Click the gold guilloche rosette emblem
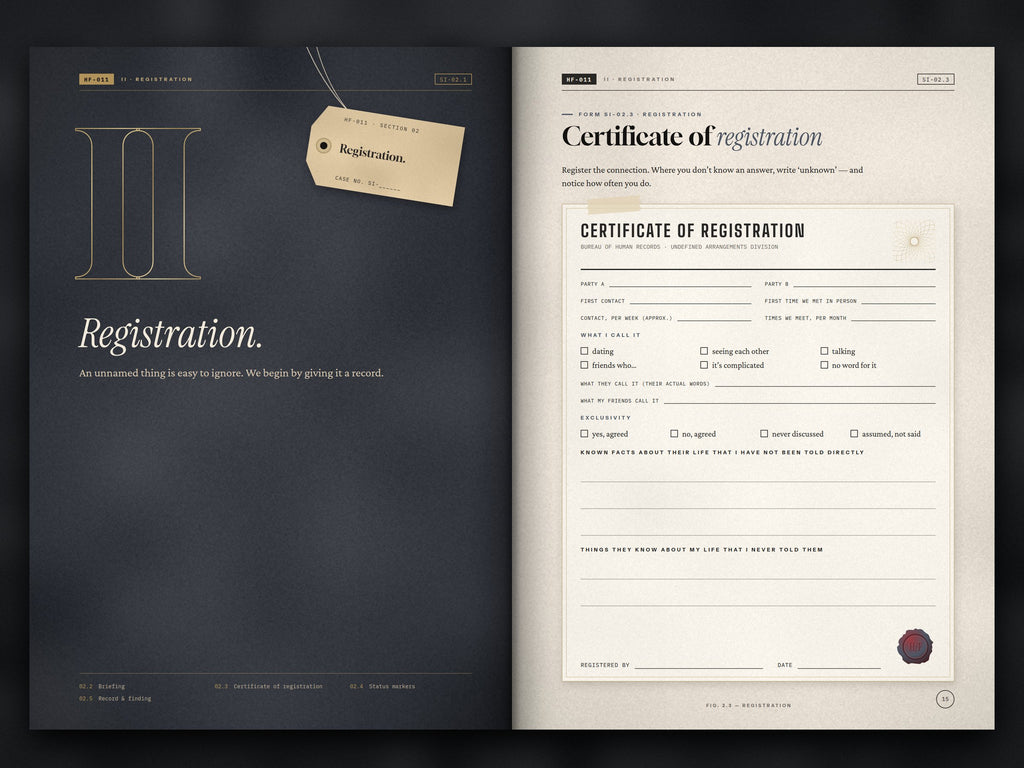 pyautogui.click(x=914, y=242)
